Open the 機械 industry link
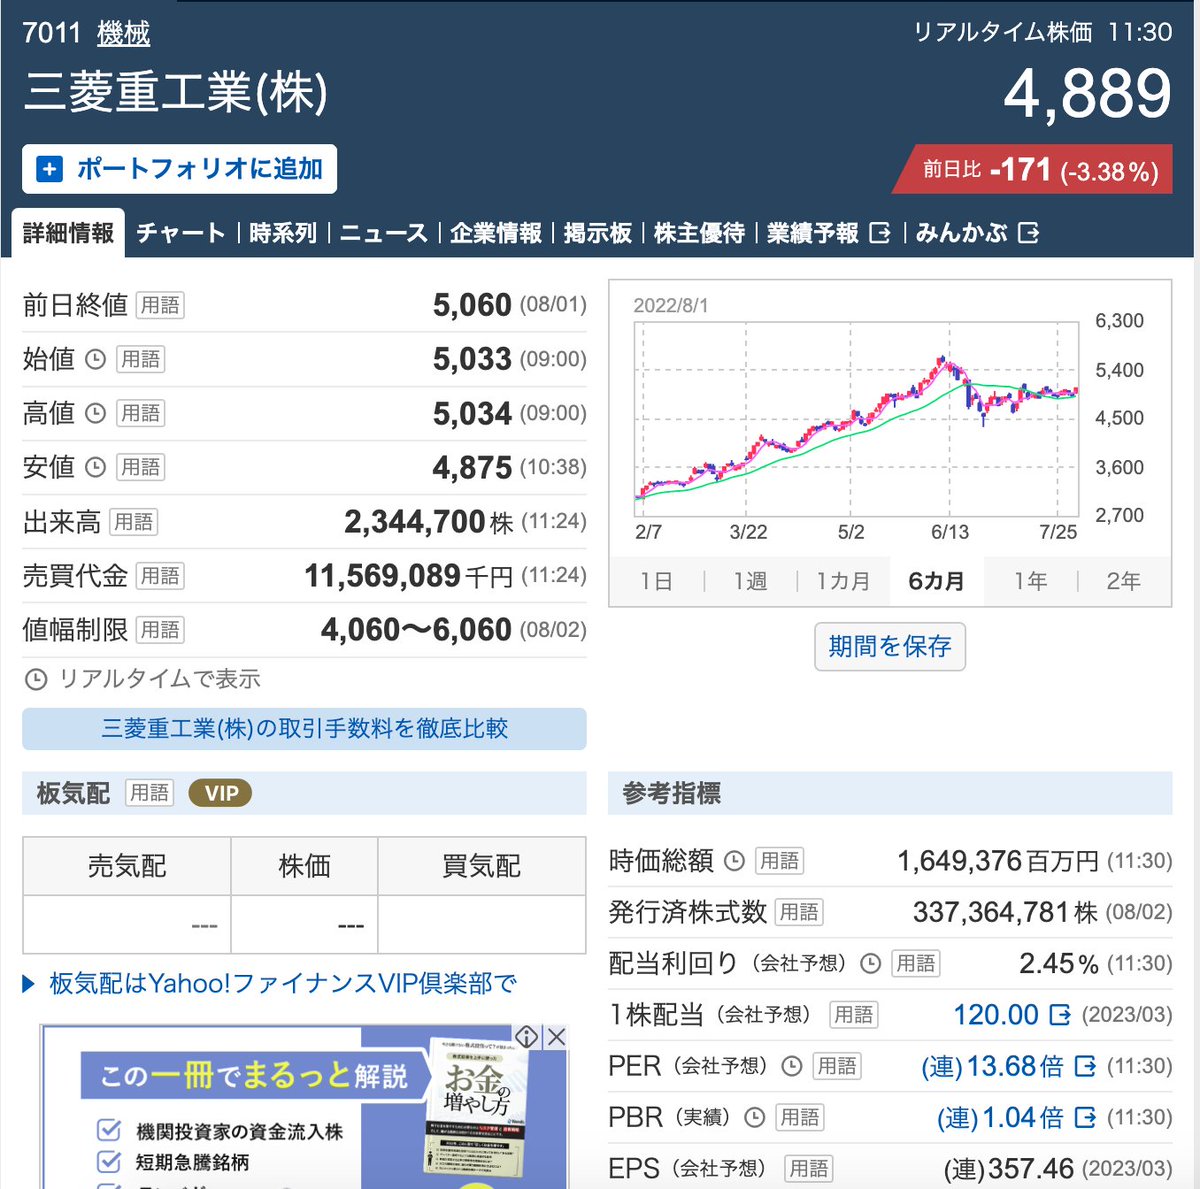 click(x=123, y=33)
